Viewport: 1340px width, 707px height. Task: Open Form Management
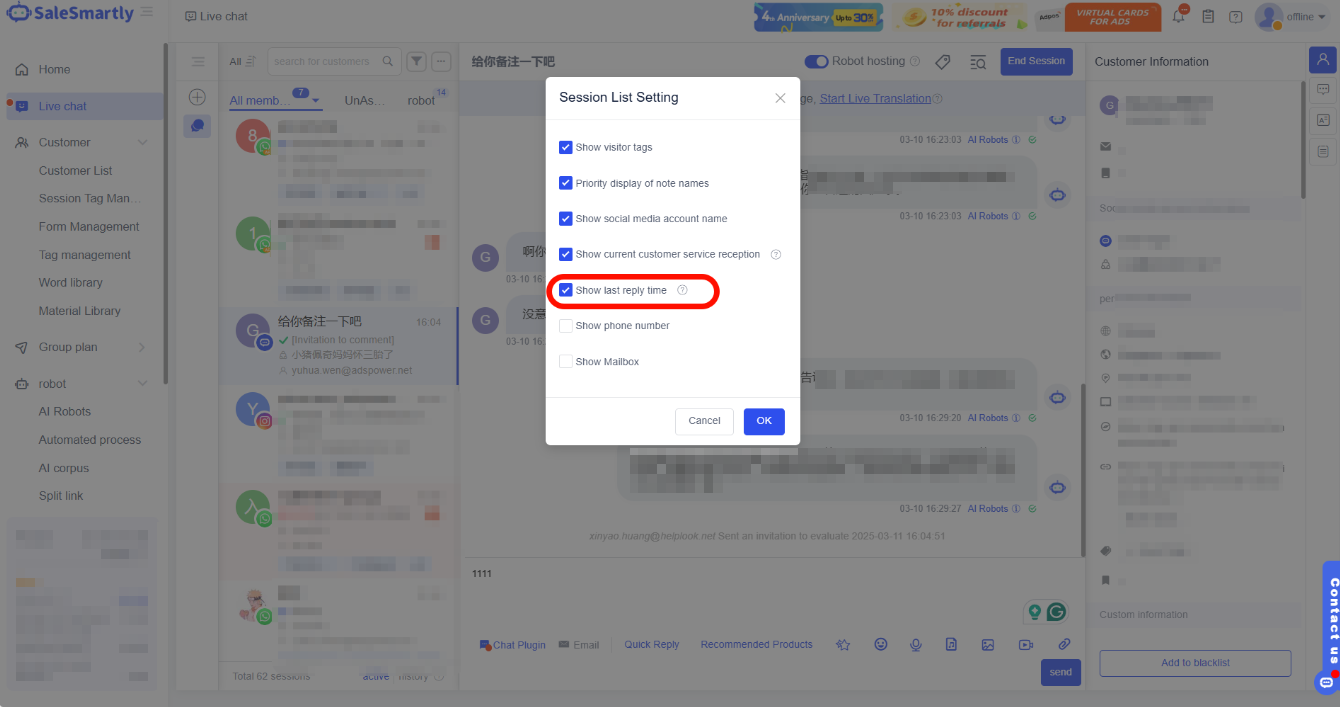(89, 227)
